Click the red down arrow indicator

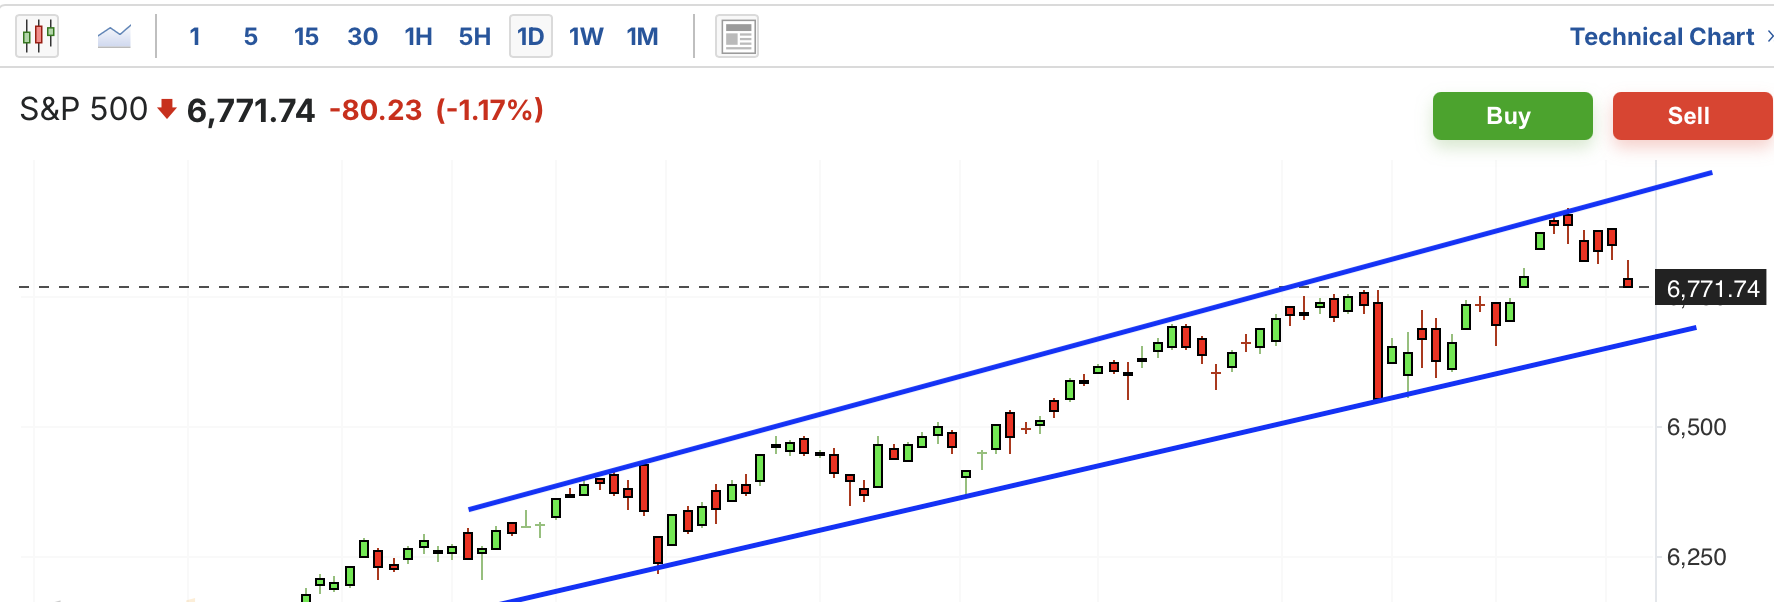pyautogui.click(x=167, y=109)
